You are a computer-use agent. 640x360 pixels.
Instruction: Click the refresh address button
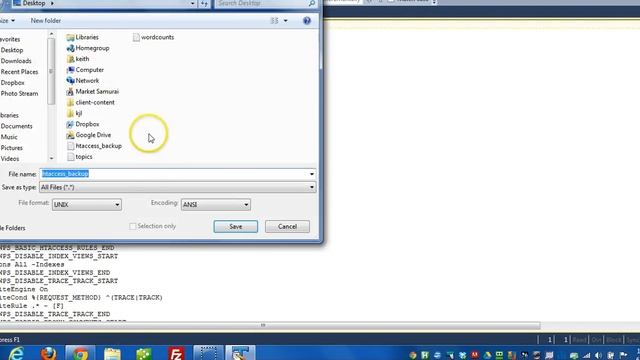[x=204, y=3]
